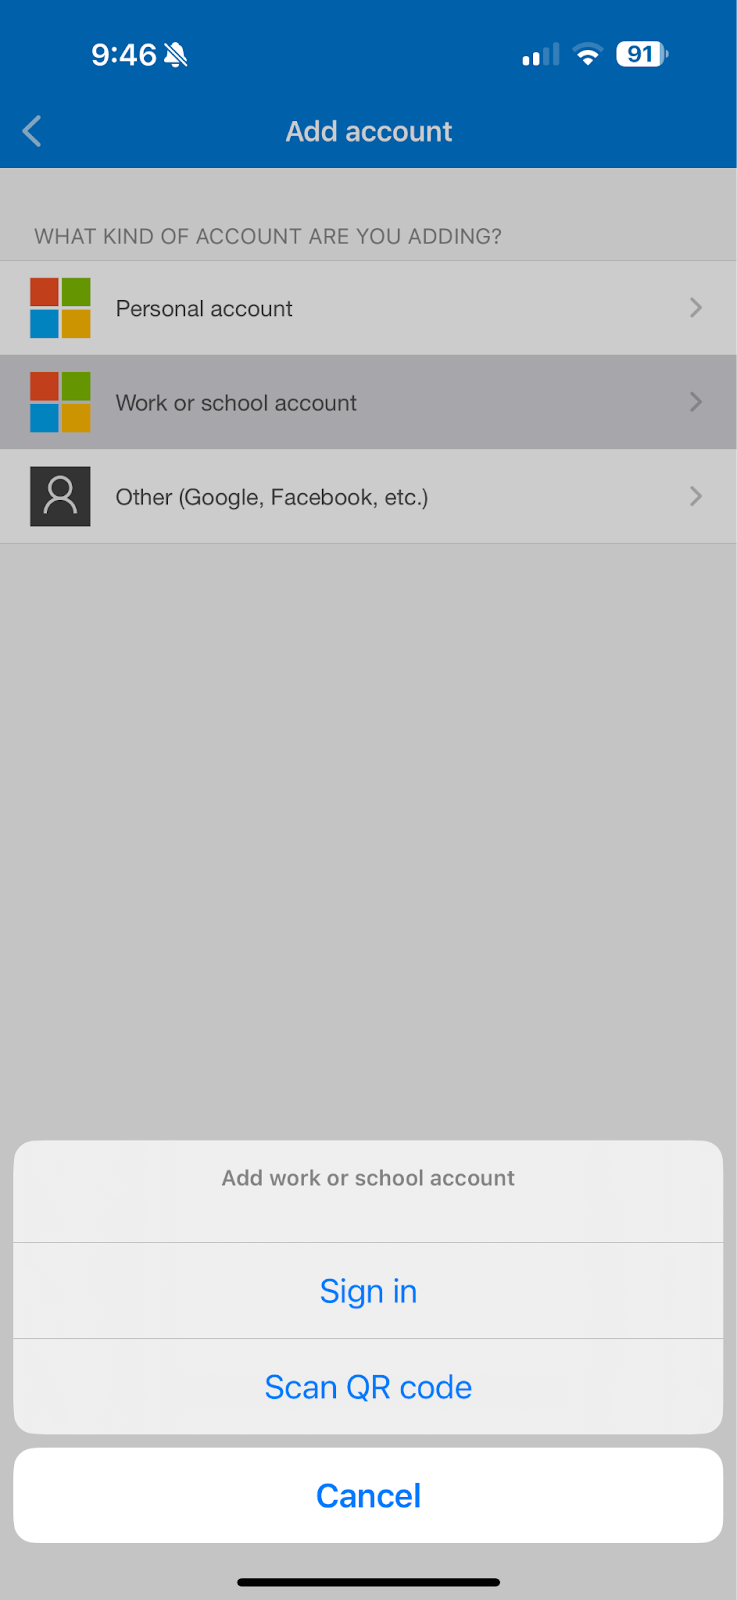The width and height of the screenshot is (737, 1600).
Task: Expand the Work or school account chevron
Action: (x=696, y=402)
